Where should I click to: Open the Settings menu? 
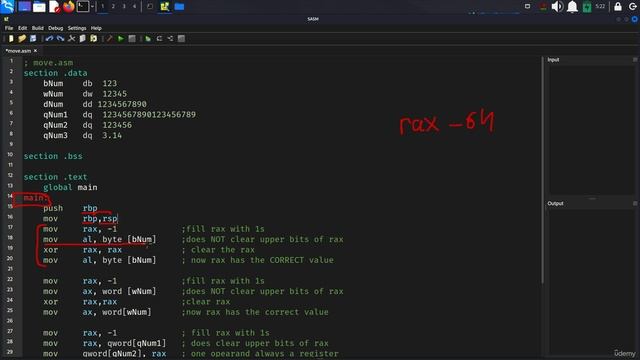coord(77,28)
